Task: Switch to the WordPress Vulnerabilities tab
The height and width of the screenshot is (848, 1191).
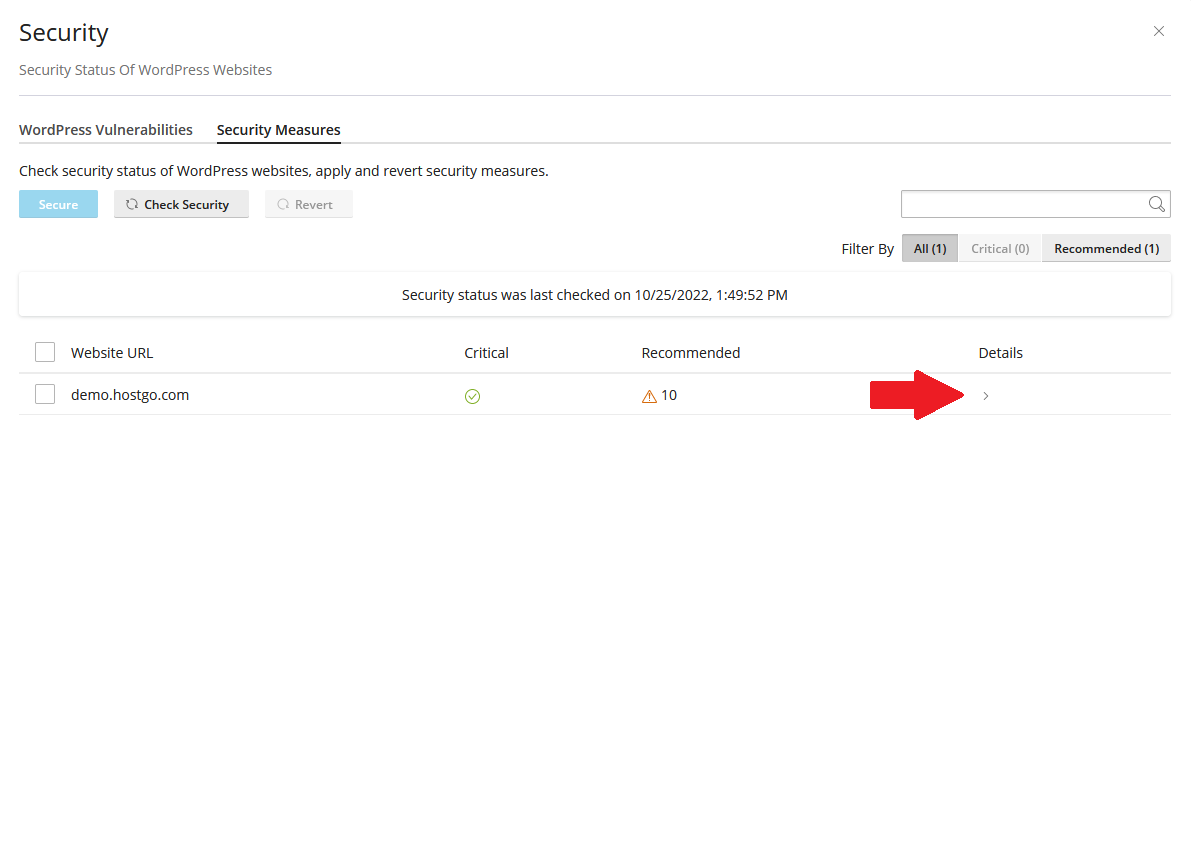Action: 106,130
